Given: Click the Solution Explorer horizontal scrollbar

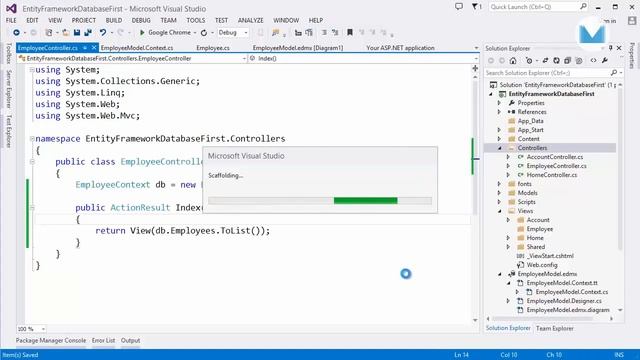Looking at the screenshot, I should pos(543,319).
